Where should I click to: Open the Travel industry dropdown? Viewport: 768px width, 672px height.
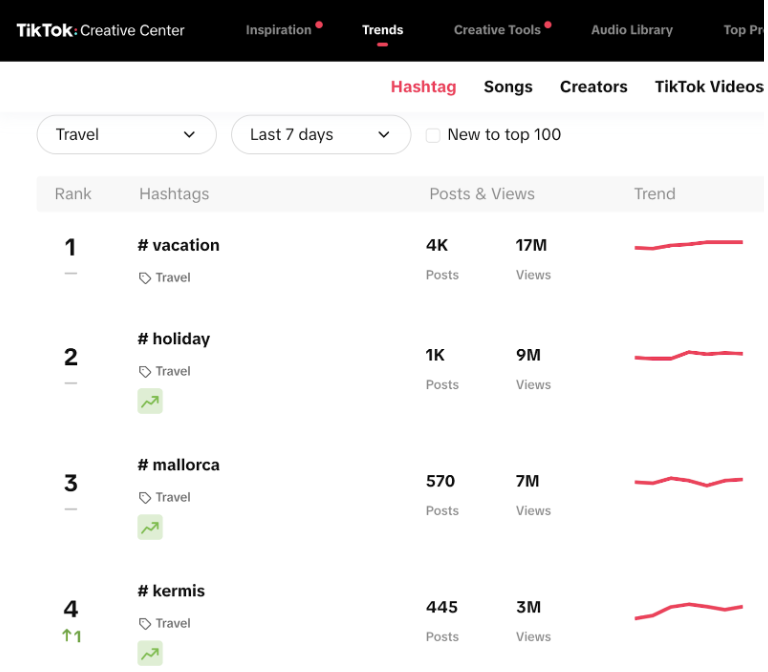(126, 134)
